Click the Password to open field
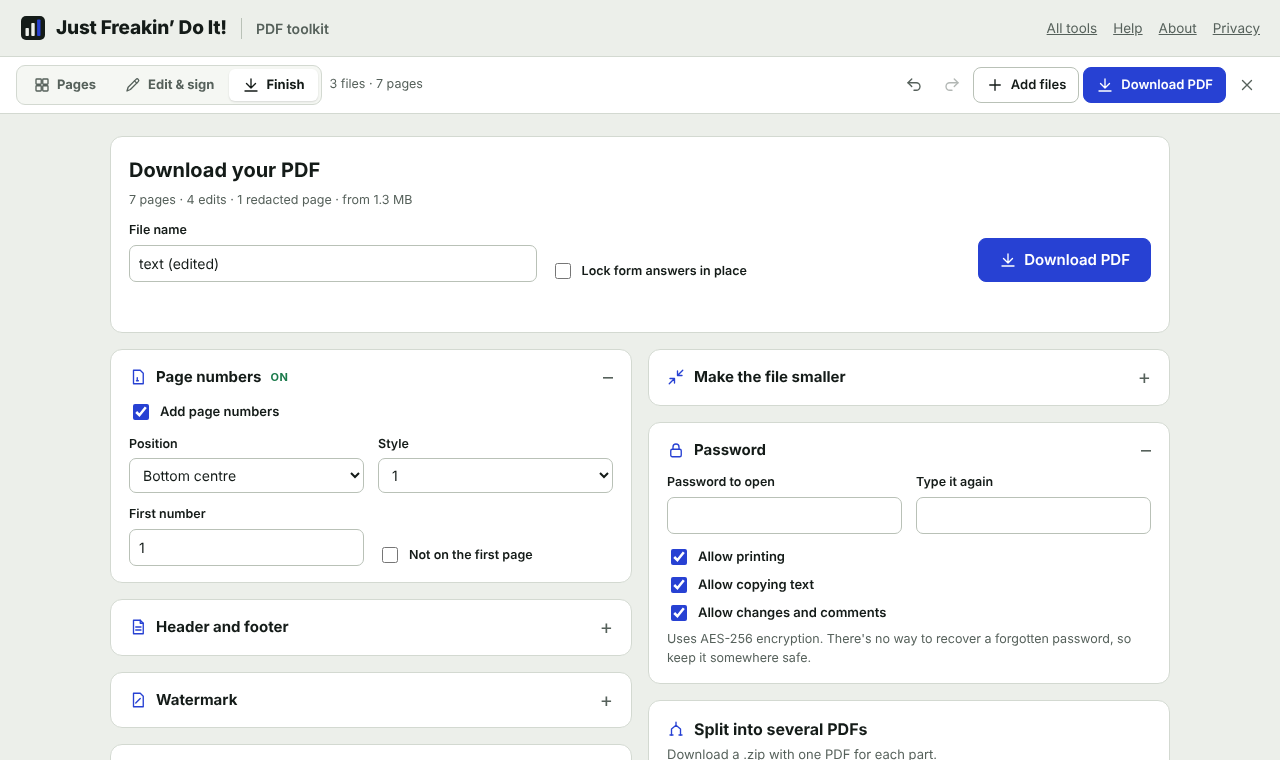Image resolution: width=1280 pixels, height=760 pixels. (x=784, y=516)
